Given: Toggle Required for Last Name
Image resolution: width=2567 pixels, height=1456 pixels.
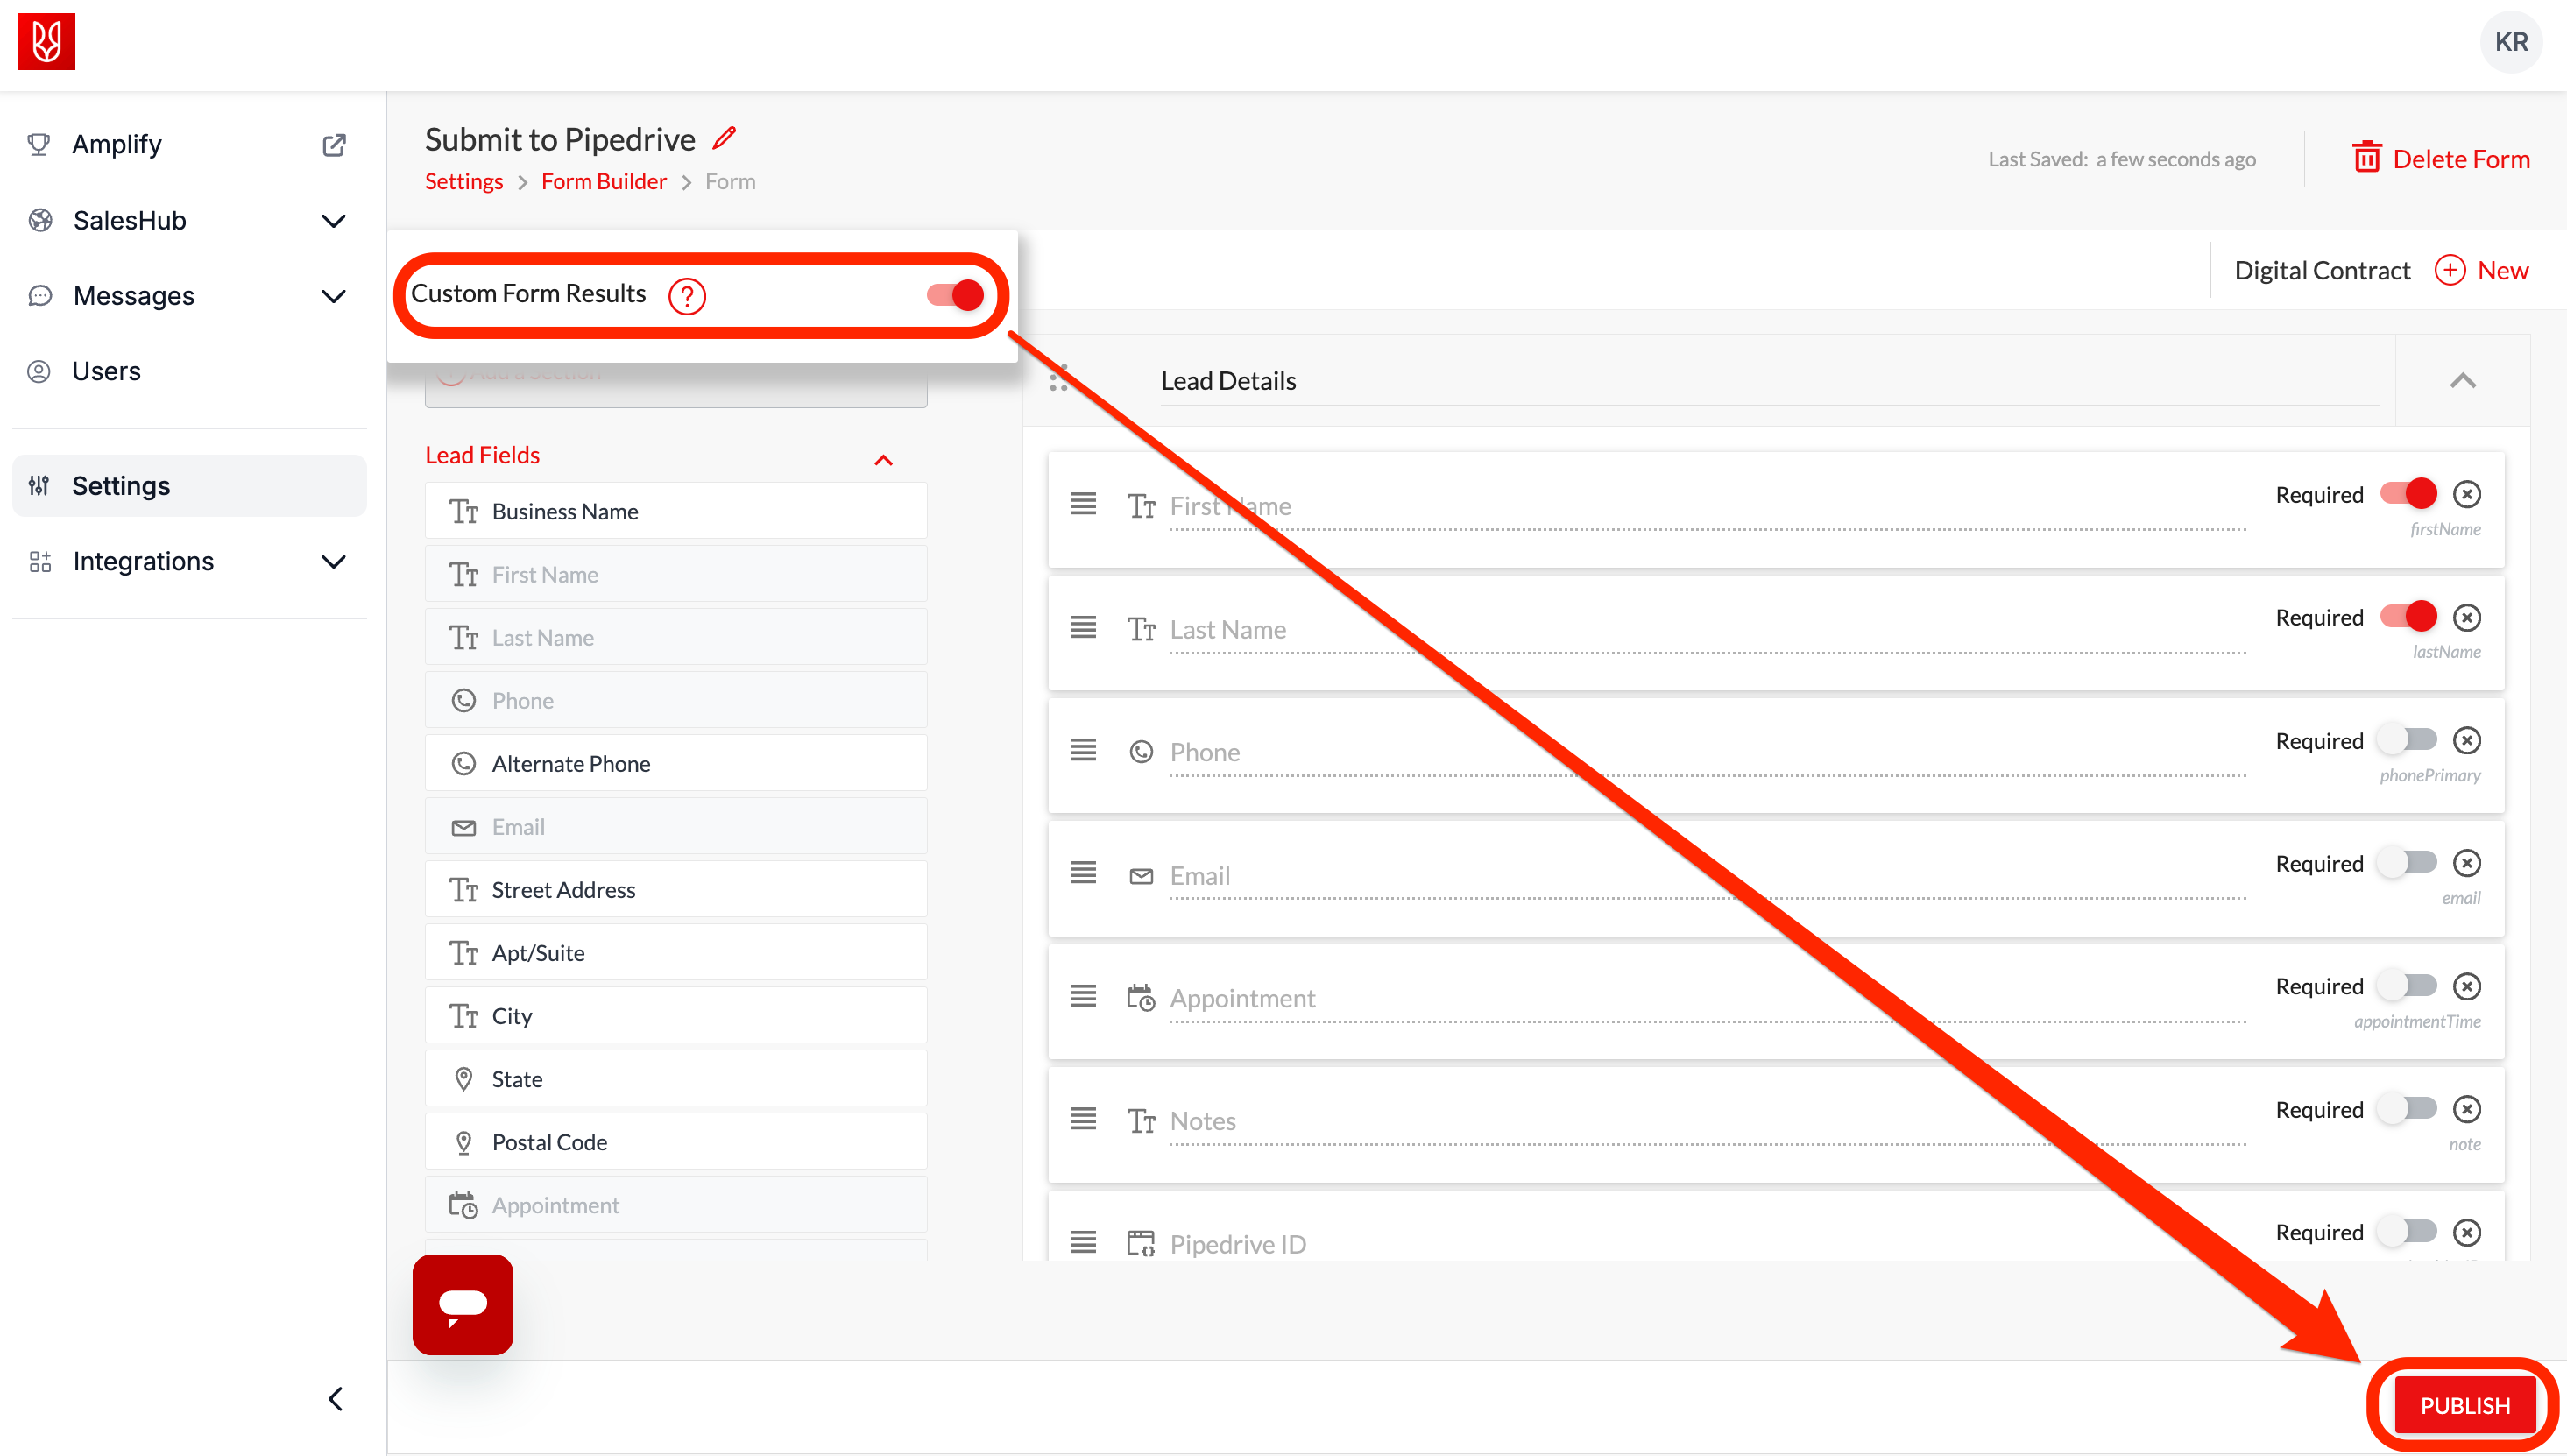Looking at the screenshot, I should [x=2408, y=616].
